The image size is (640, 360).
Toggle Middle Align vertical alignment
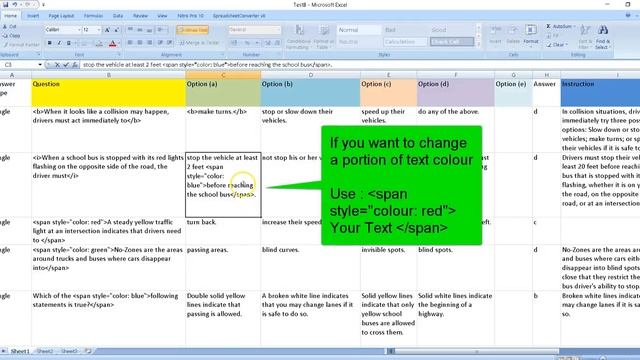point(140,30)
